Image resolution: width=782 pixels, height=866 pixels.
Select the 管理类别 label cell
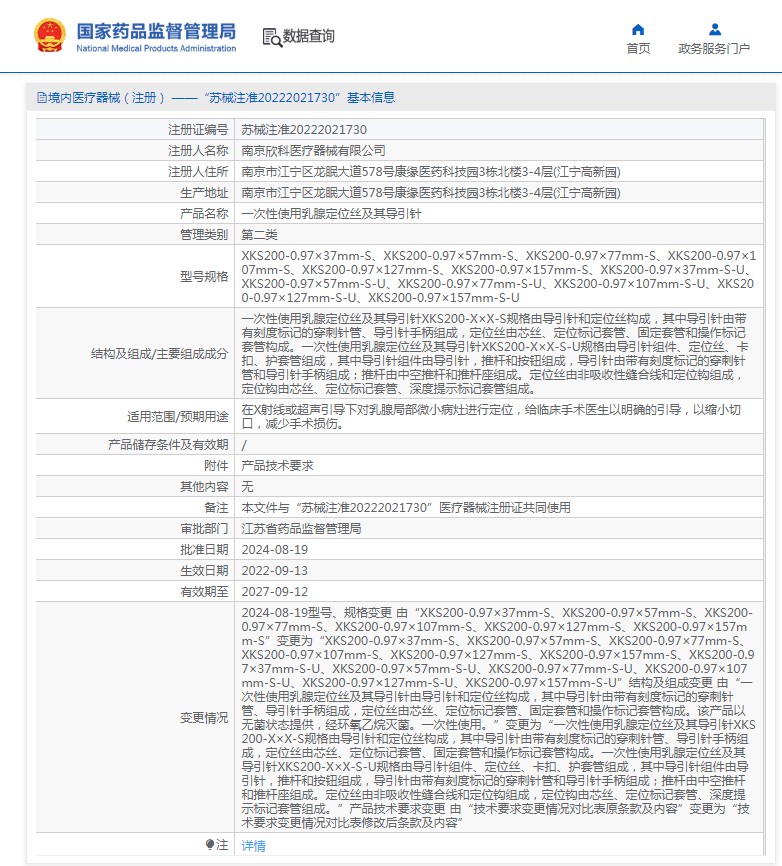coord(135,235)
